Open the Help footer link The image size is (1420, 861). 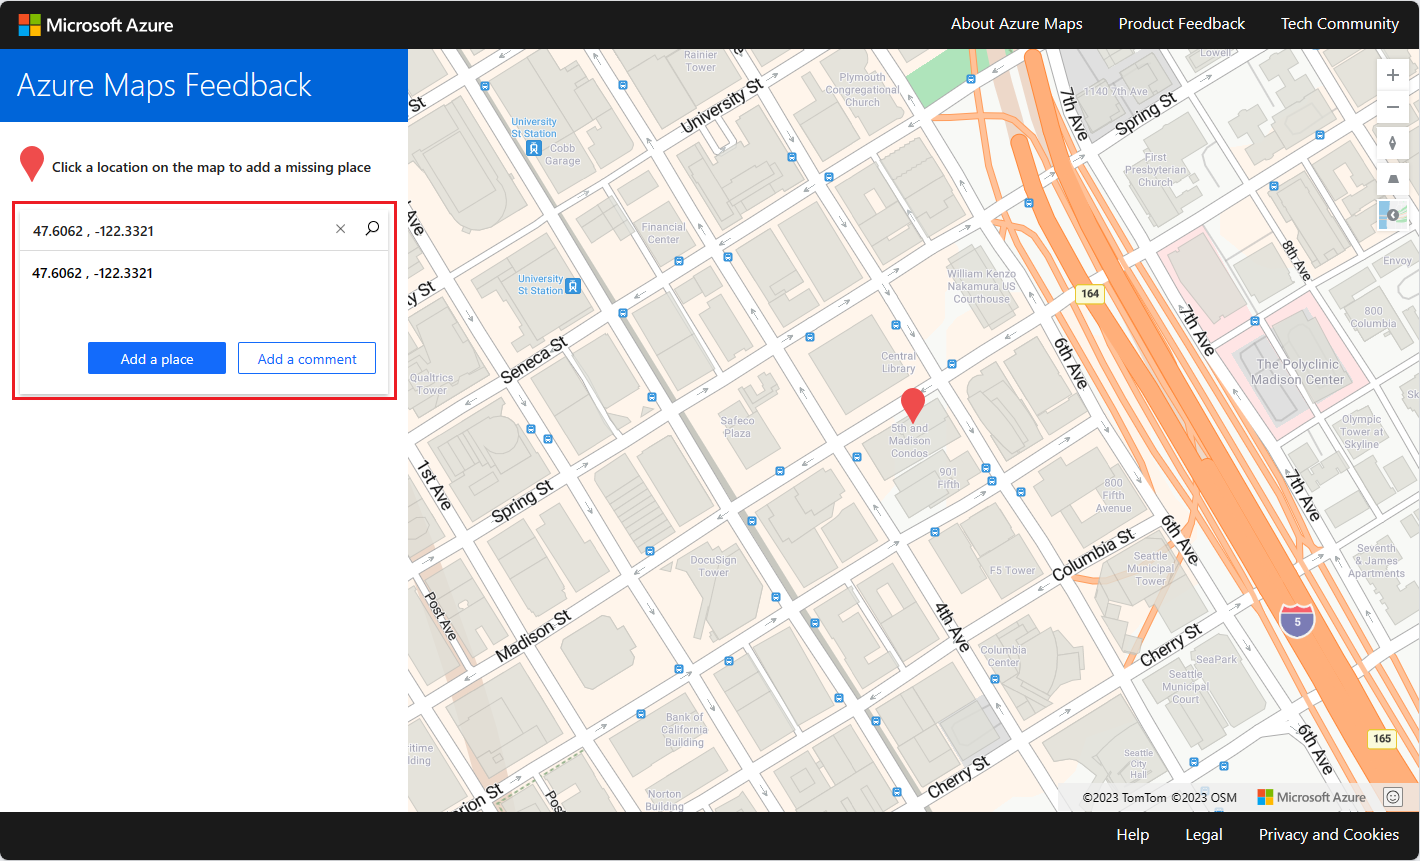coord(1133,835)
